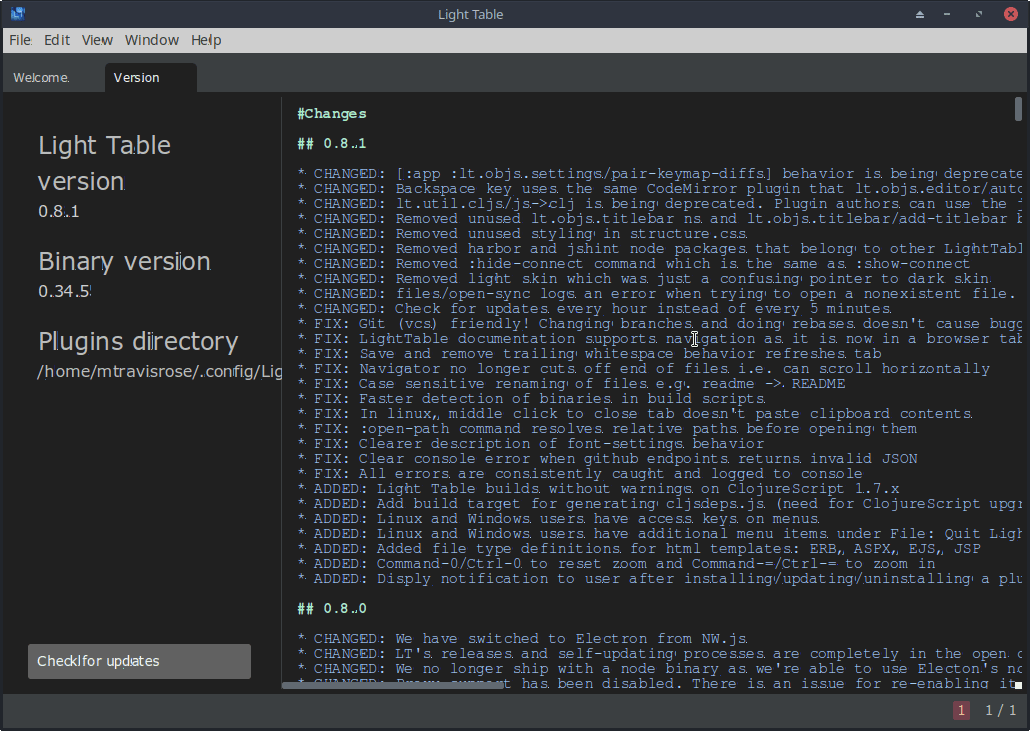The image size is (1030, 731).
Task: Click 'Check for updates every hour' changelog line
Action: 594,309
